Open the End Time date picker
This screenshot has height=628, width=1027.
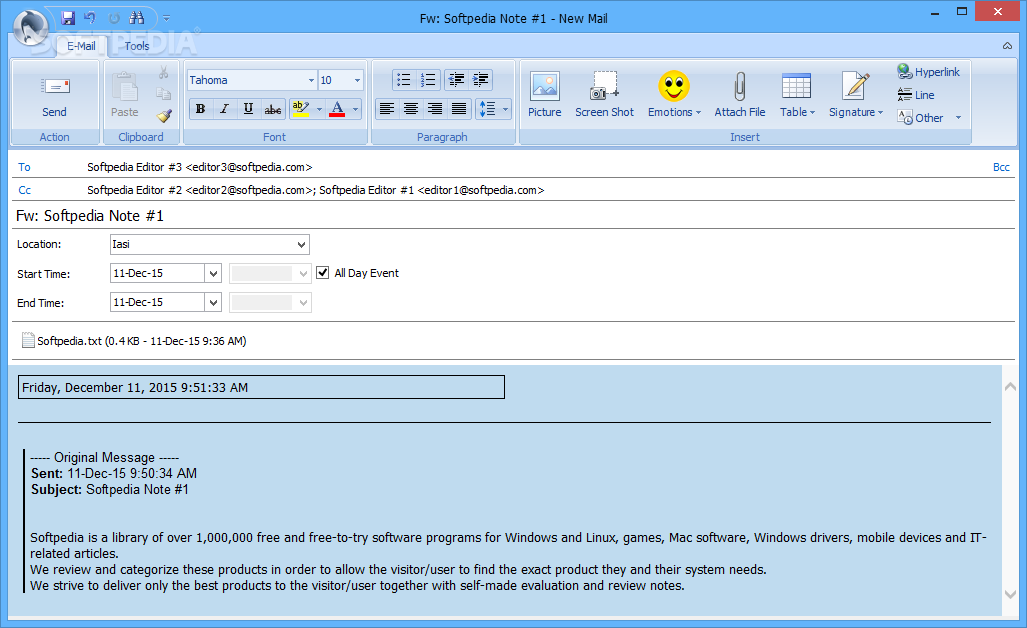[x=213, y=303]
